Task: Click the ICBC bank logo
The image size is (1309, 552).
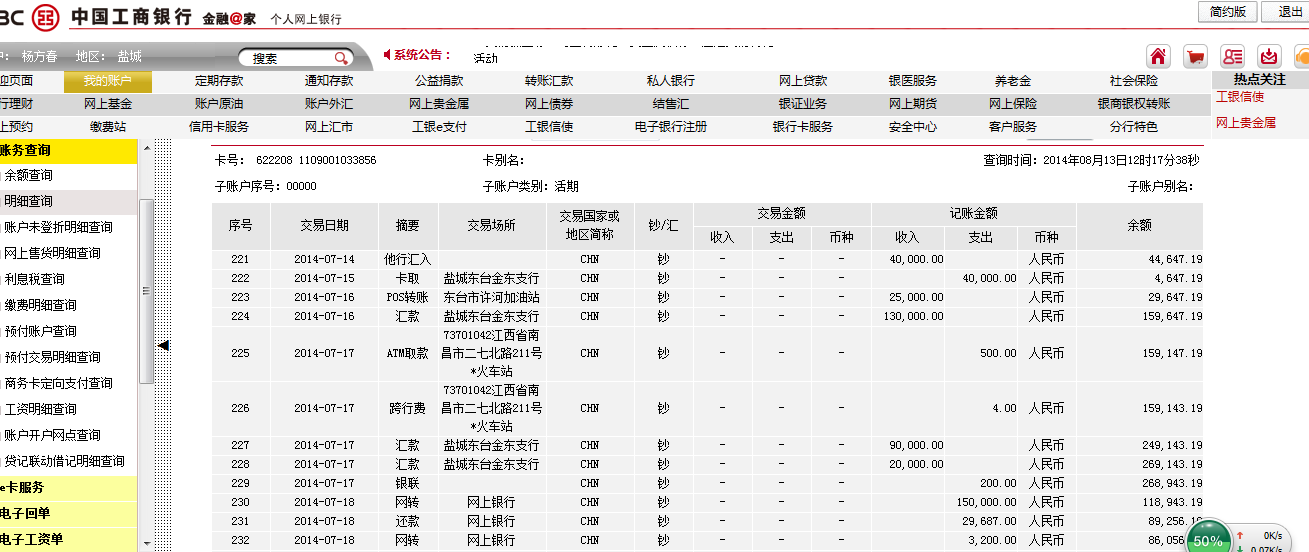Action: [45, 17]
